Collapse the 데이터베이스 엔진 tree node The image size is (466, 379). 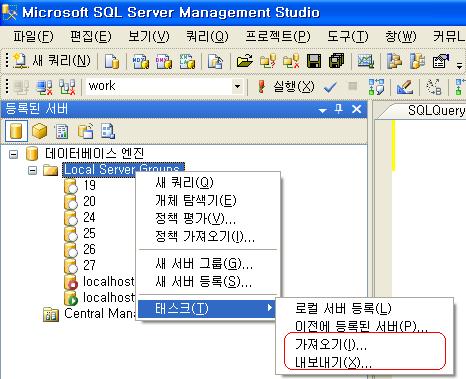coord(13,154)
